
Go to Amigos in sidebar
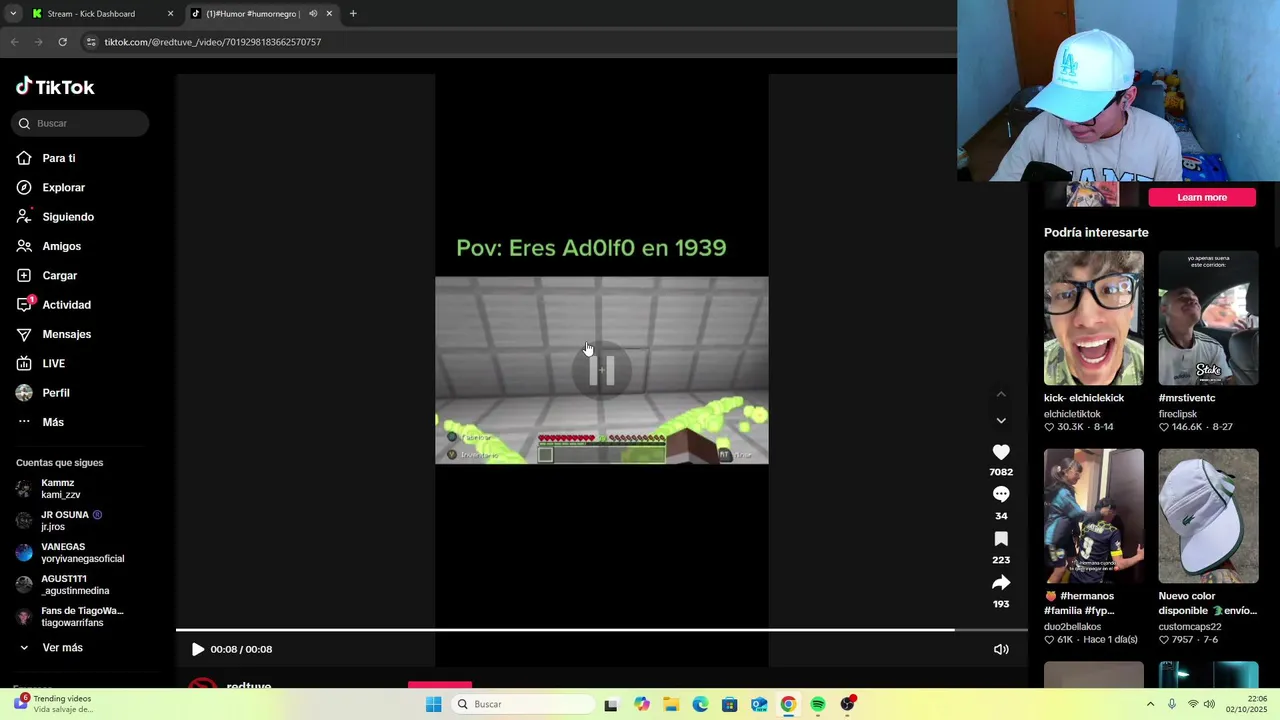click(61, 246)
